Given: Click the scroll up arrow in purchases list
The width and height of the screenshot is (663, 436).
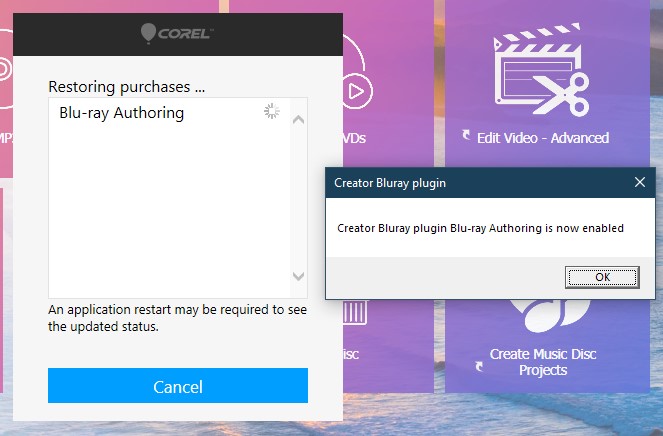Looking at the screenshot, I should pyautogui.click(x=299, y=120).
